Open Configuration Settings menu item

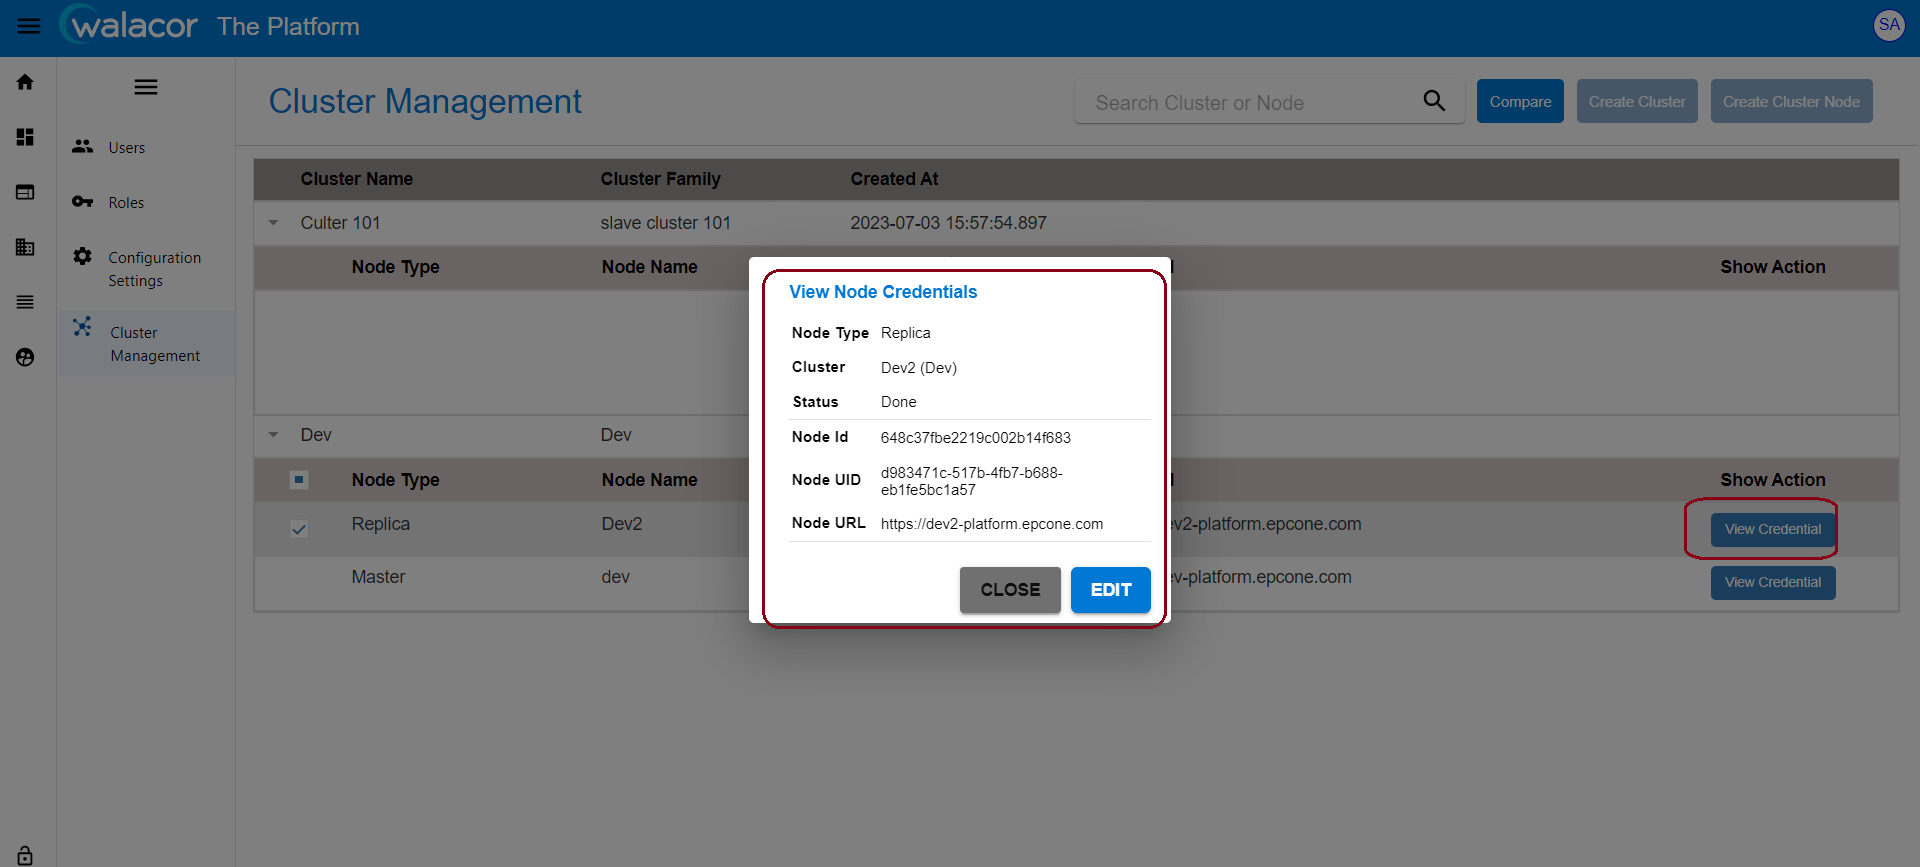click(x=154, y=269)
